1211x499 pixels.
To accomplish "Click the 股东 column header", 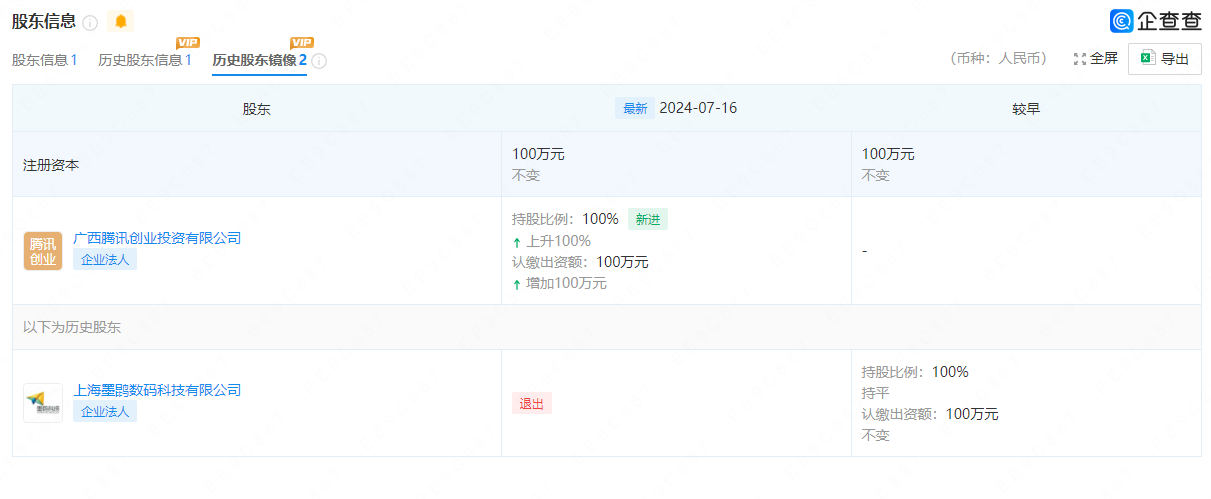I will [257, 109].
